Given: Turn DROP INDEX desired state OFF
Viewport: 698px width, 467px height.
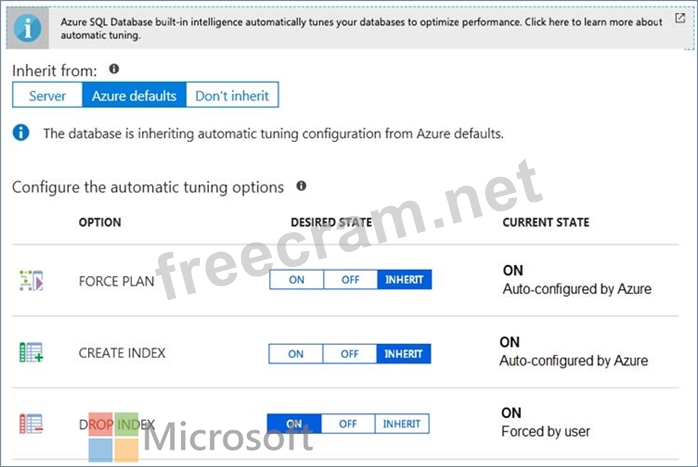Looking at the screenshot, I should click(x=348, y=424).
